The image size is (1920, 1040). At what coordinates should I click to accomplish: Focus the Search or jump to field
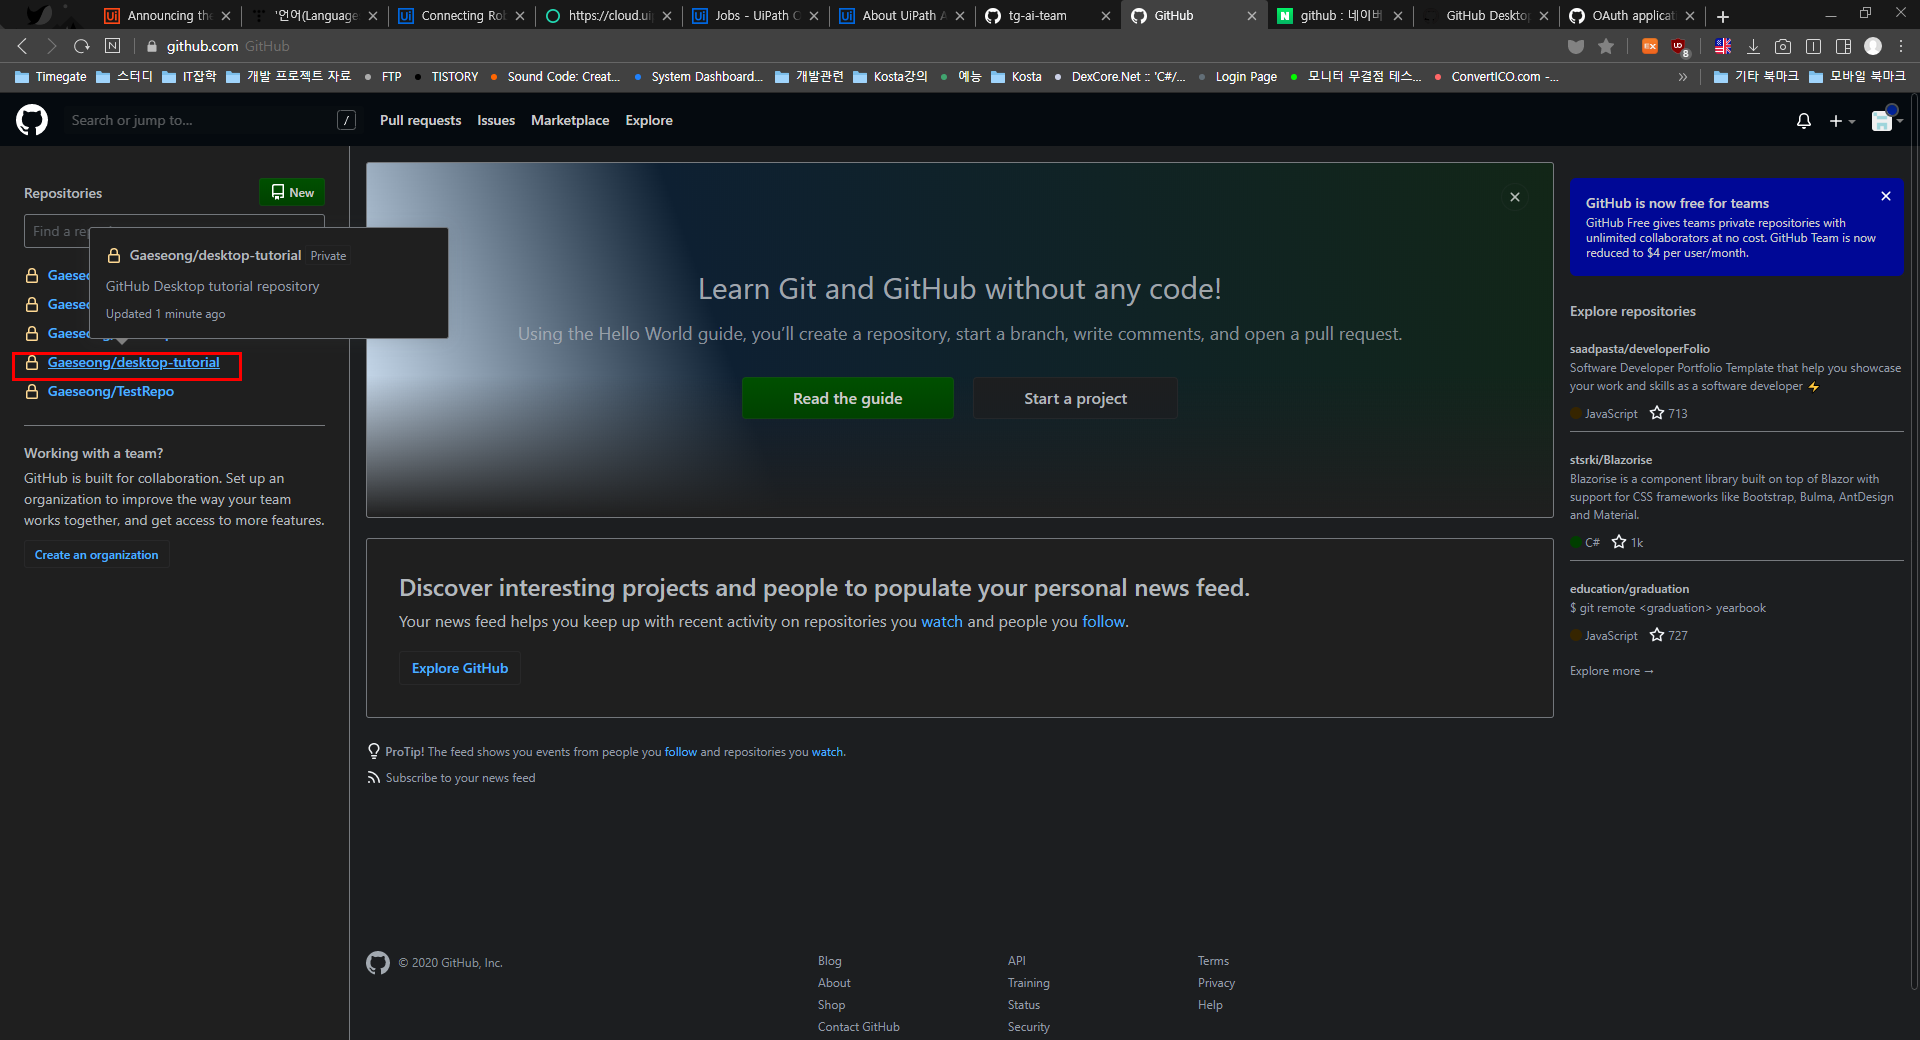(x=213, y=120)
